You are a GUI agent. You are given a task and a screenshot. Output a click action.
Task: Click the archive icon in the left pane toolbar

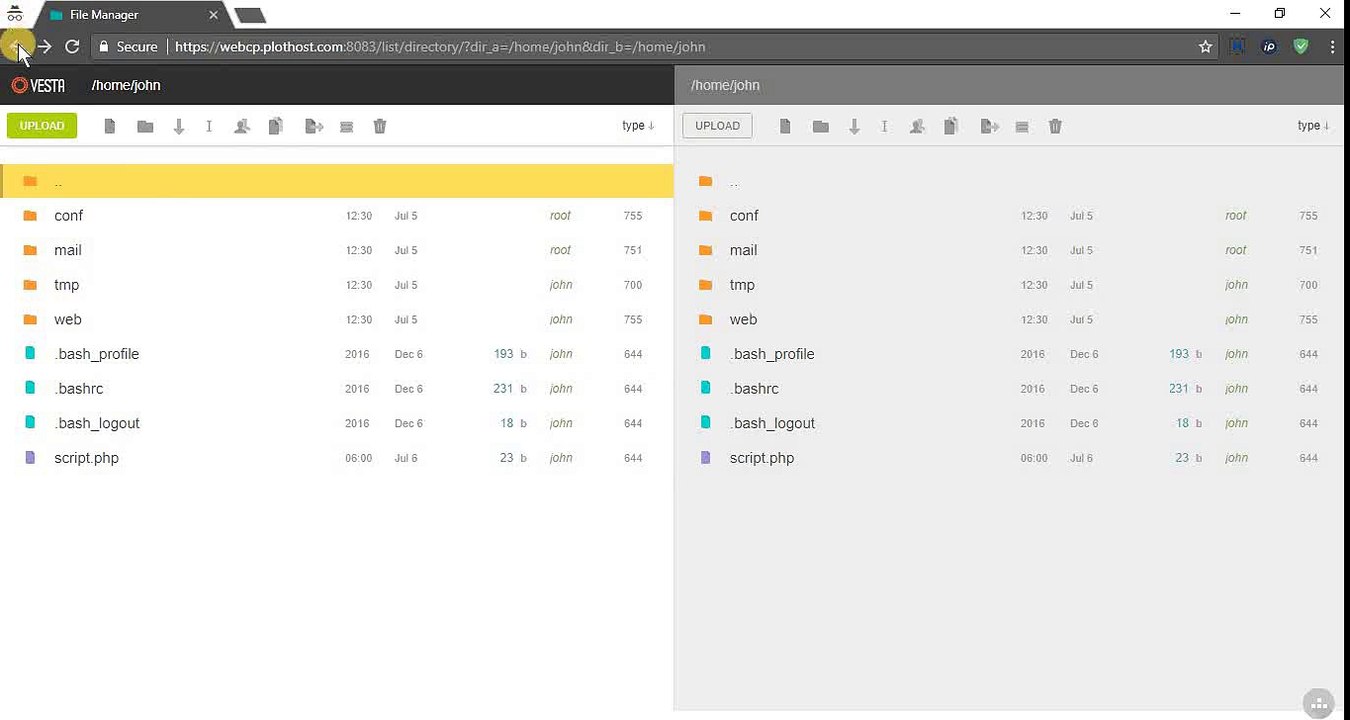(347, 126)
